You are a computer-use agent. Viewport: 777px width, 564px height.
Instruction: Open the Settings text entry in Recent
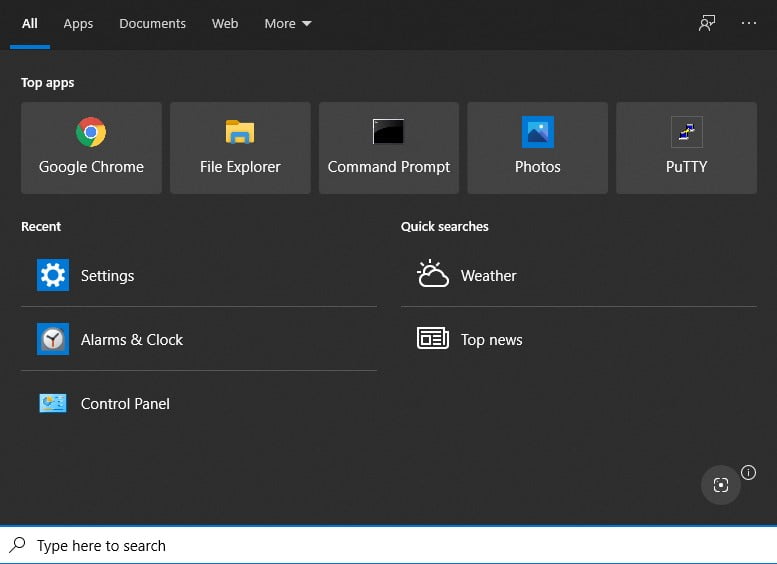pos(108,276)
